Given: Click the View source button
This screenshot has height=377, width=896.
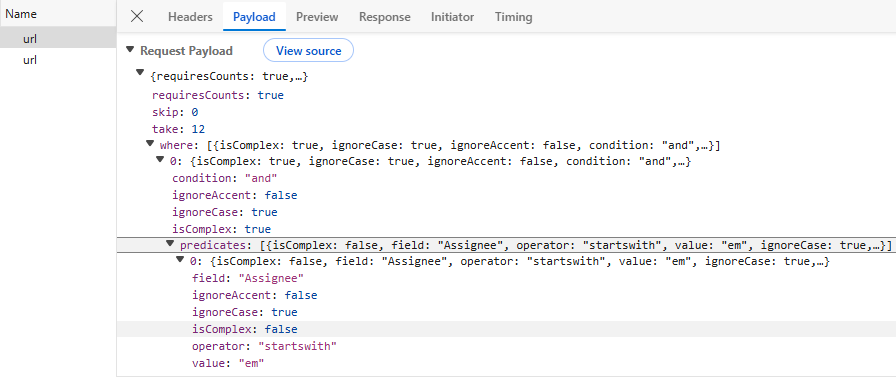Looking at the screenshot, I should 309,51.
